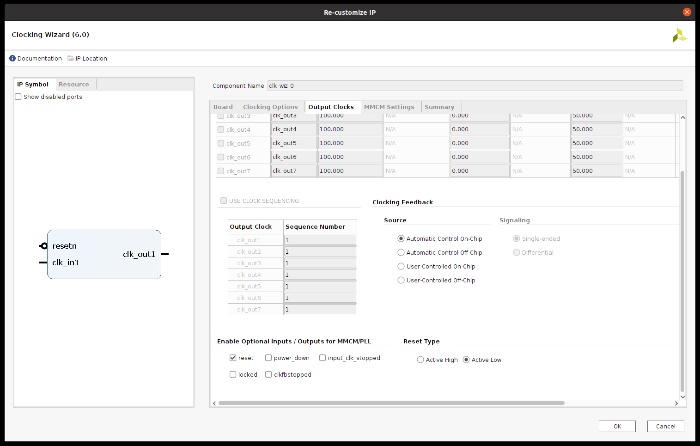Open IP Location folder icon
Screen dimensions: 700x446
pyautogui.click(x=71, y=58)
